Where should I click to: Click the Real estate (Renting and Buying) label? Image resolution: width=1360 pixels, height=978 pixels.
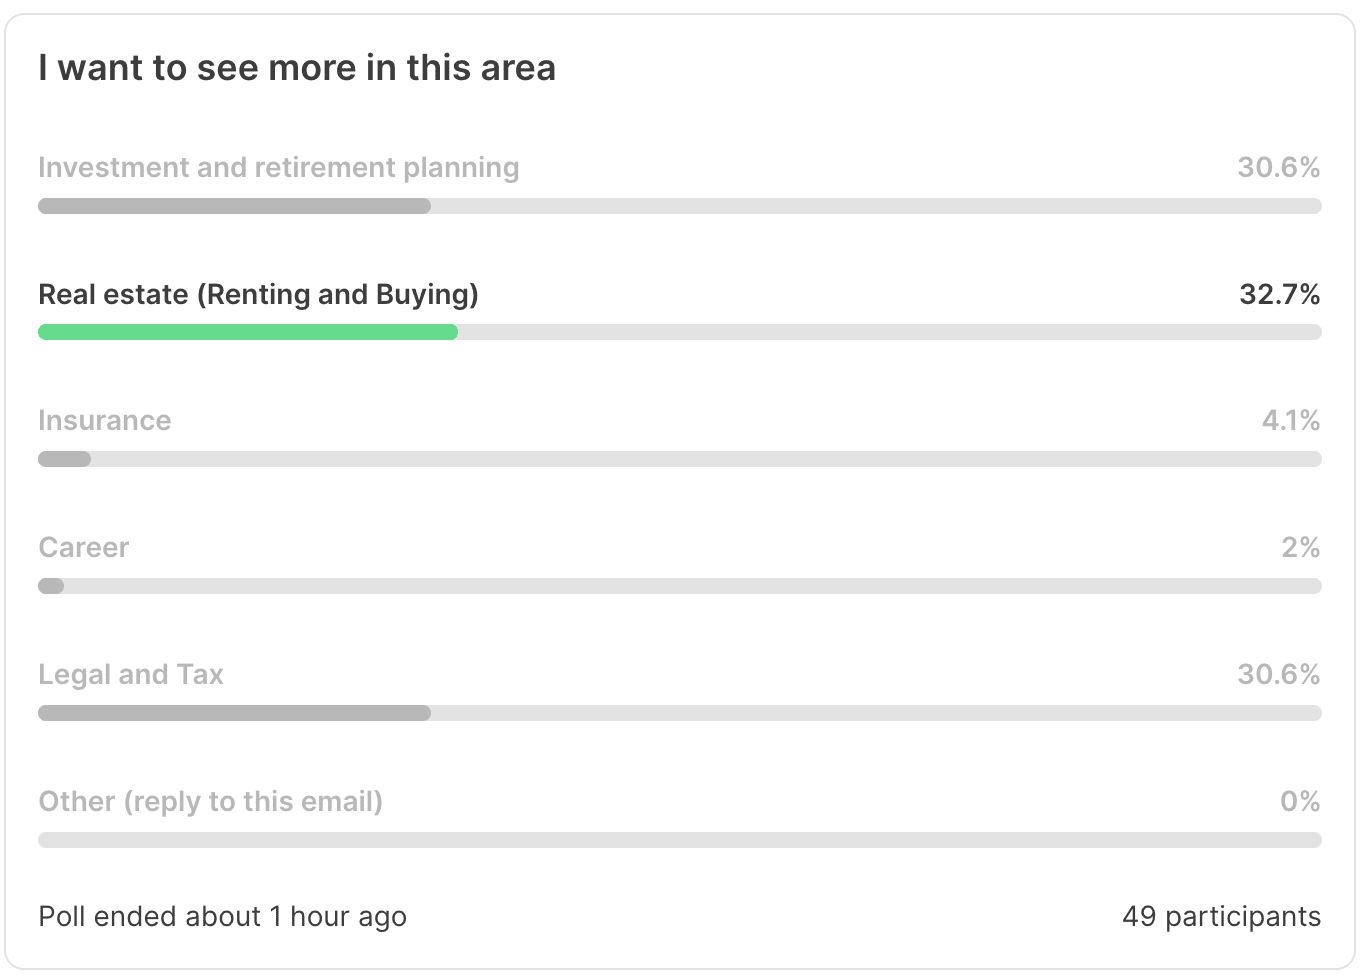point(258,295)
